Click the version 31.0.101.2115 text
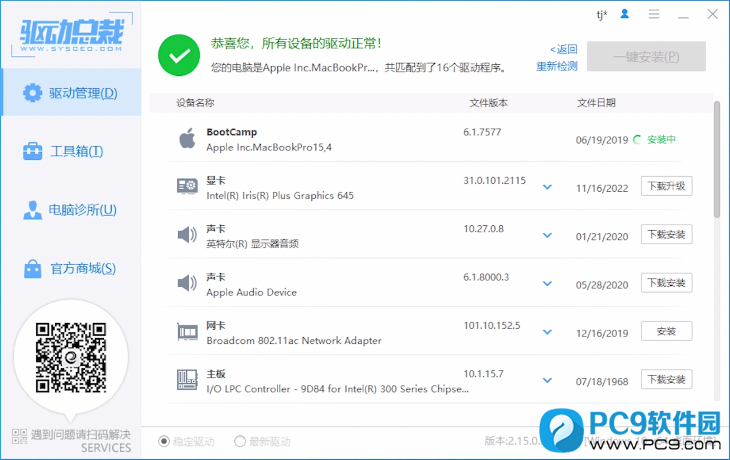The height and width of the screenshot is (460, 730). pyautogui.click(x=494, y=181)
